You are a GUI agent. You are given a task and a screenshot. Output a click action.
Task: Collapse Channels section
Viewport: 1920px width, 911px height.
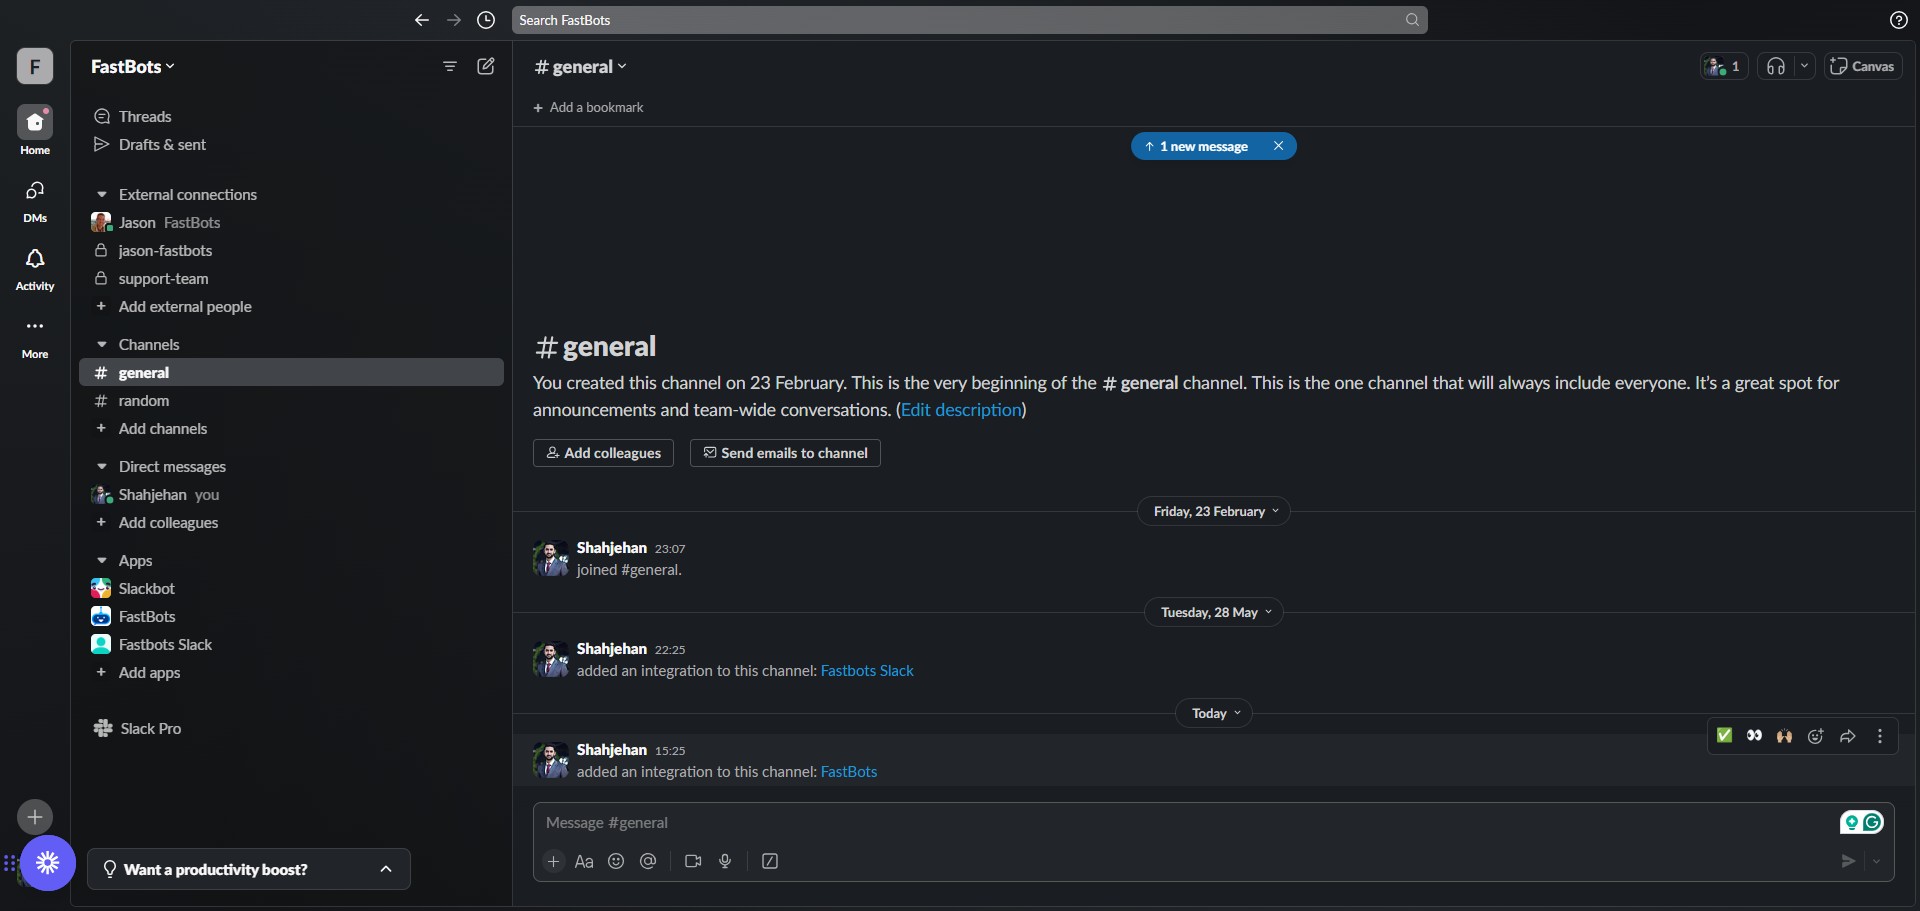tap(102, 345)
